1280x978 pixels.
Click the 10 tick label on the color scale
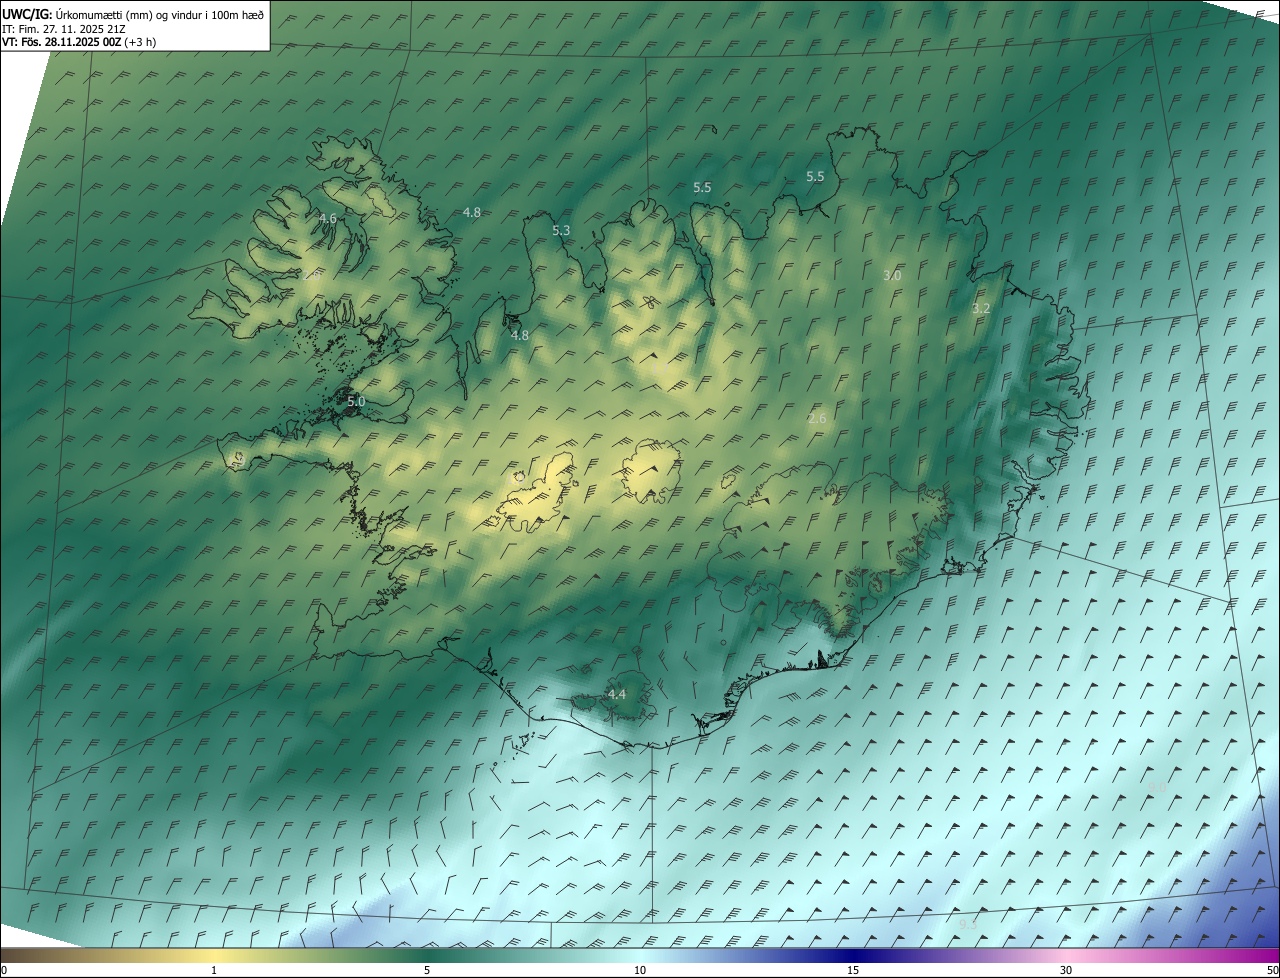[x=640, y=970]
